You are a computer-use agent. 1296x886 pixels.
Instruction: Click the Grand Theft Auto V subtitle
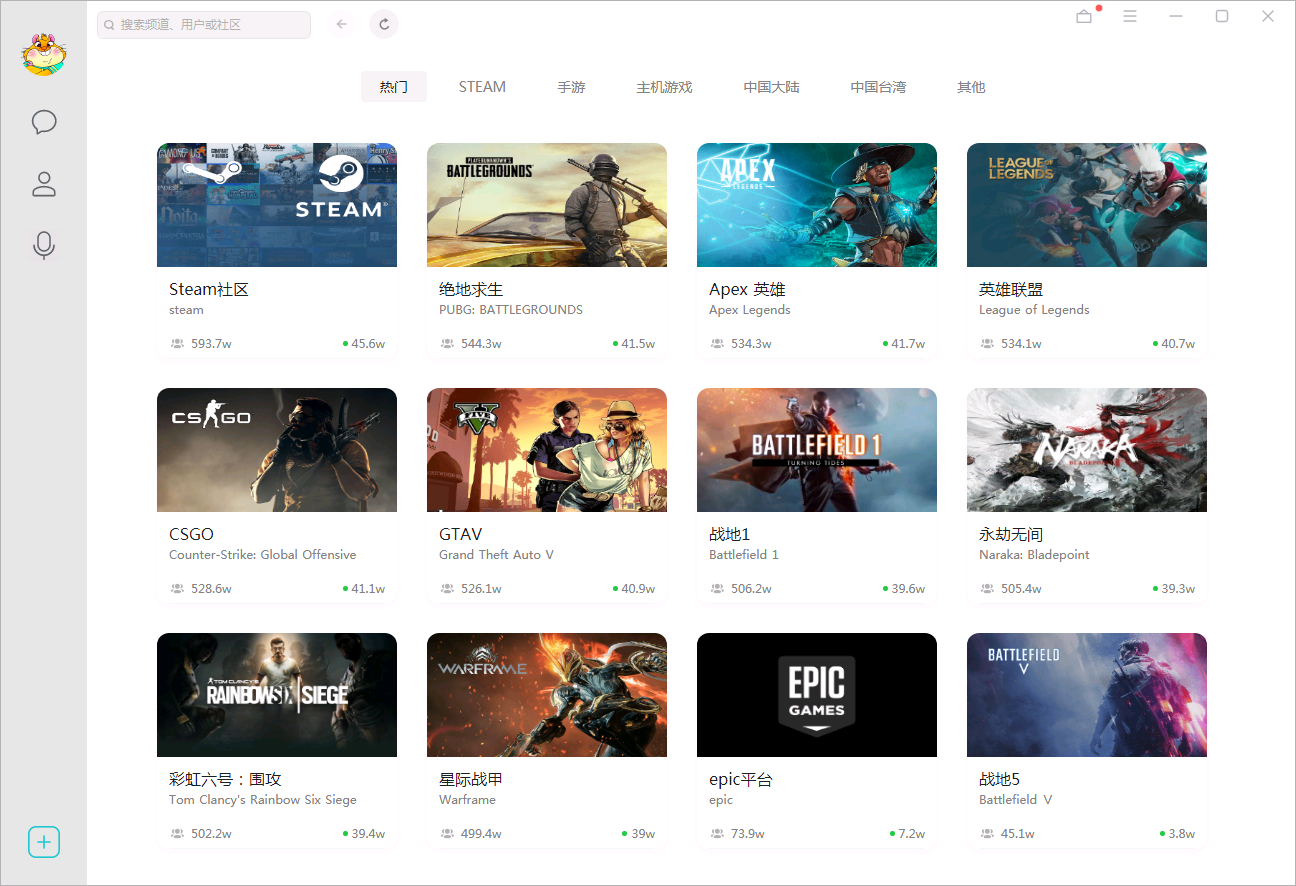[x=496, y=555]
